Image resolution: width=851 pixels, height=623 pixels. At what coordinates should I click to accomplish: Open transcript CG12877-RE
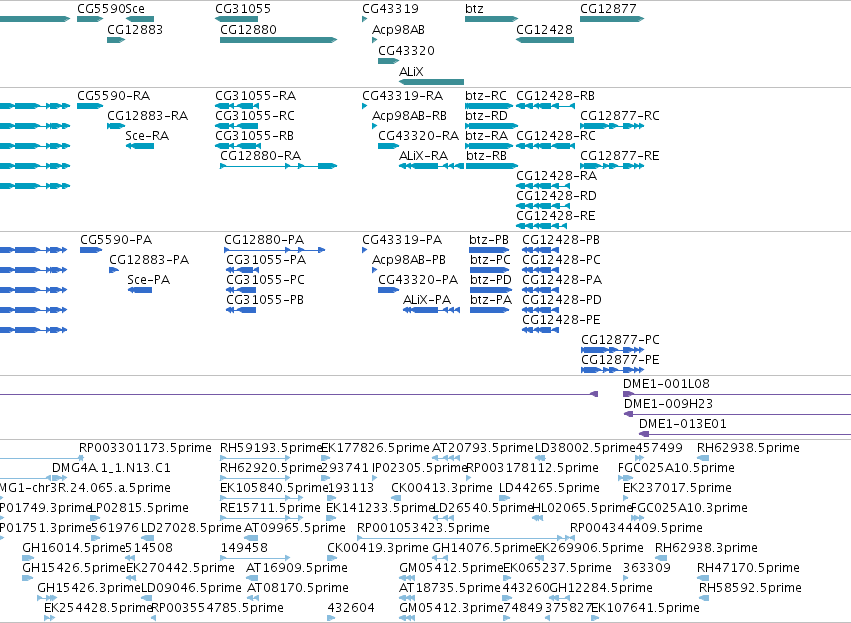pyautogui.click(x=620, y=156)
